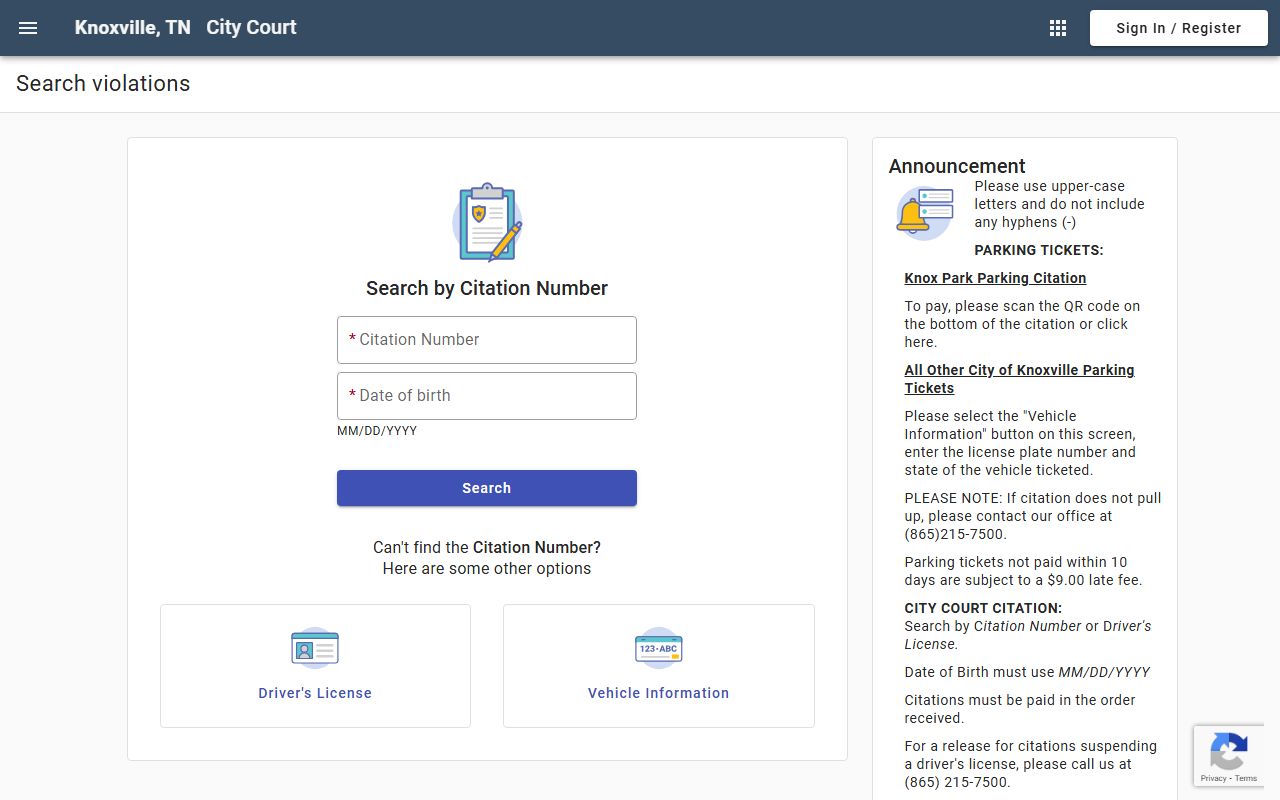
Task: Click Sign In / Register button
Action: point(1178,28)
